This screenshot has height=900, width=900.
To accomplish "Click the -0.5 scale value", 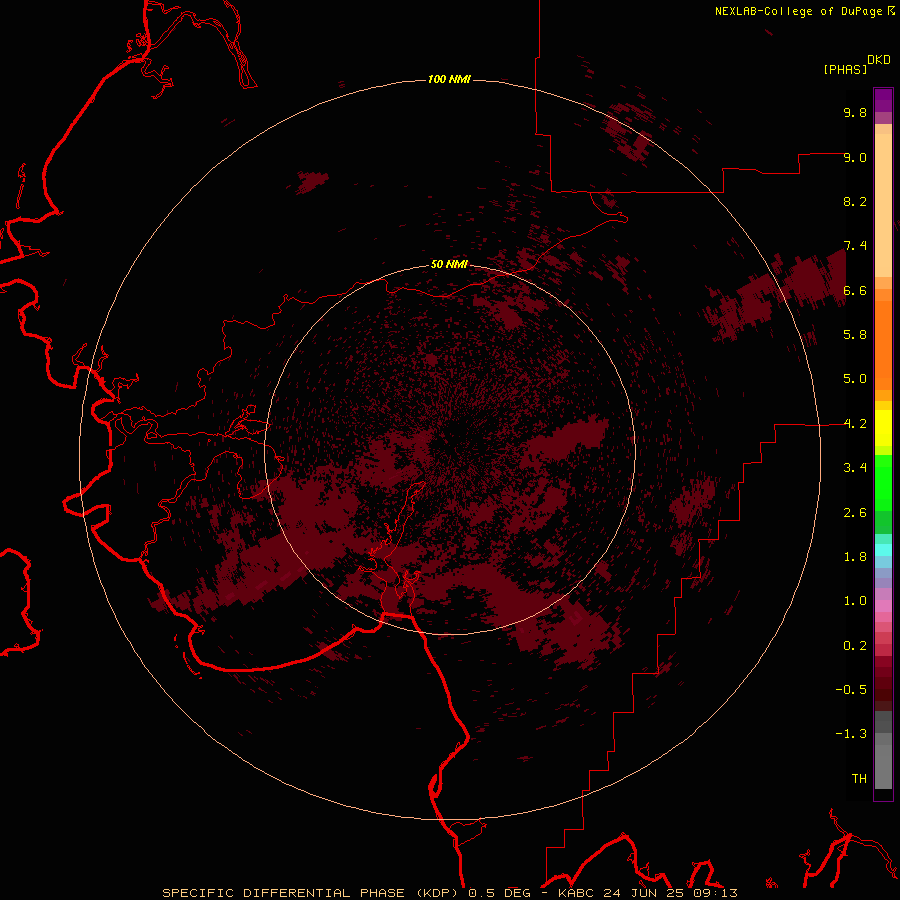I will [851, 690].
